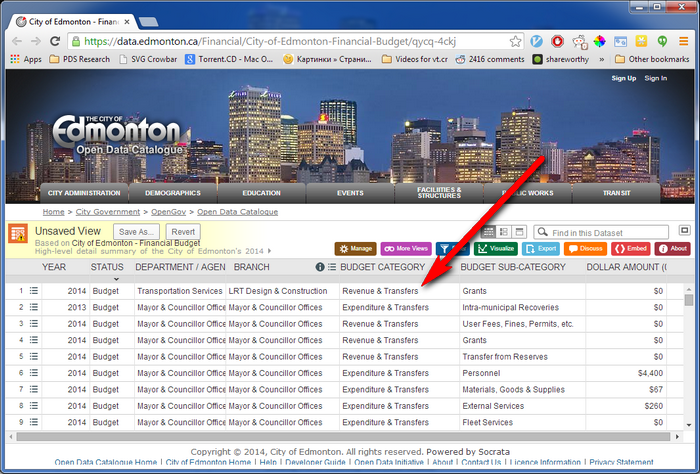Open the row 1 details menu icon
This screenshot has width=700, height=474.
tap(33, 291)
